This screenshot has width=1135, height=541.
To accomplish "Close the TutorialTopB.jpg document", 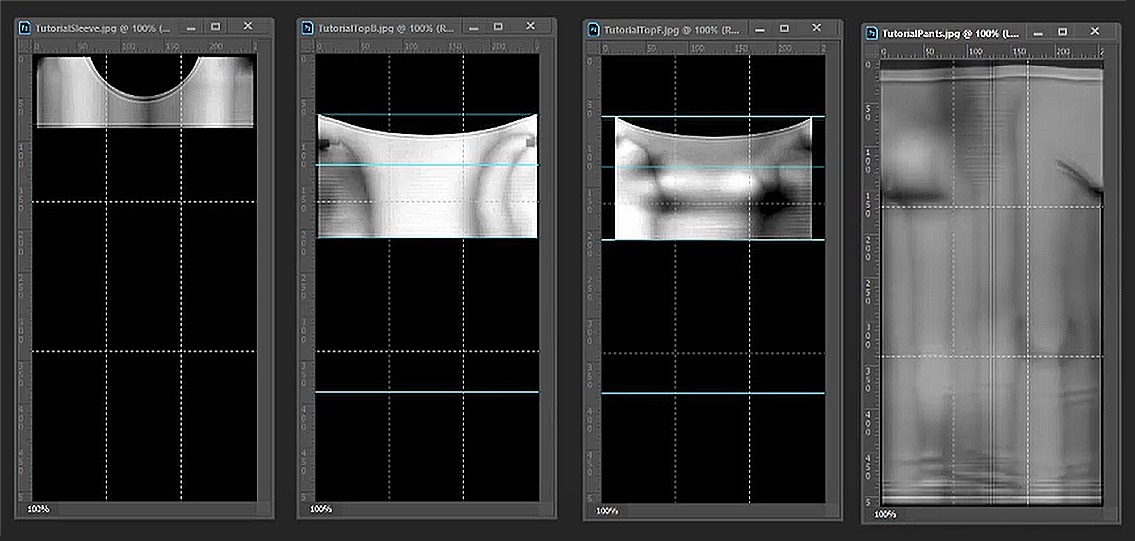I will pyautogui.click(x=530, y=26).
